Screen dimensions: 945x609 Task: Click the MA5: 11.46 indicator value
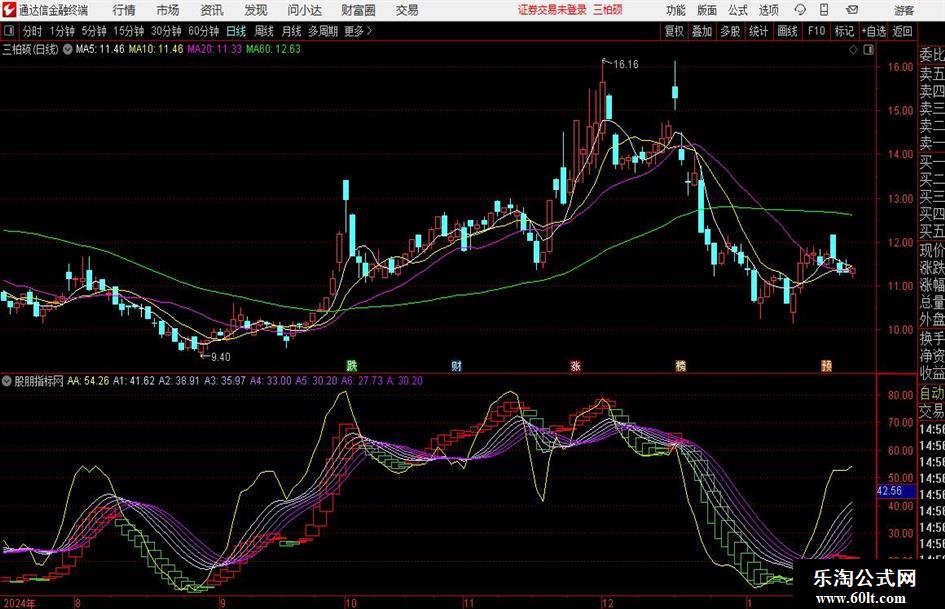(100, 49)
